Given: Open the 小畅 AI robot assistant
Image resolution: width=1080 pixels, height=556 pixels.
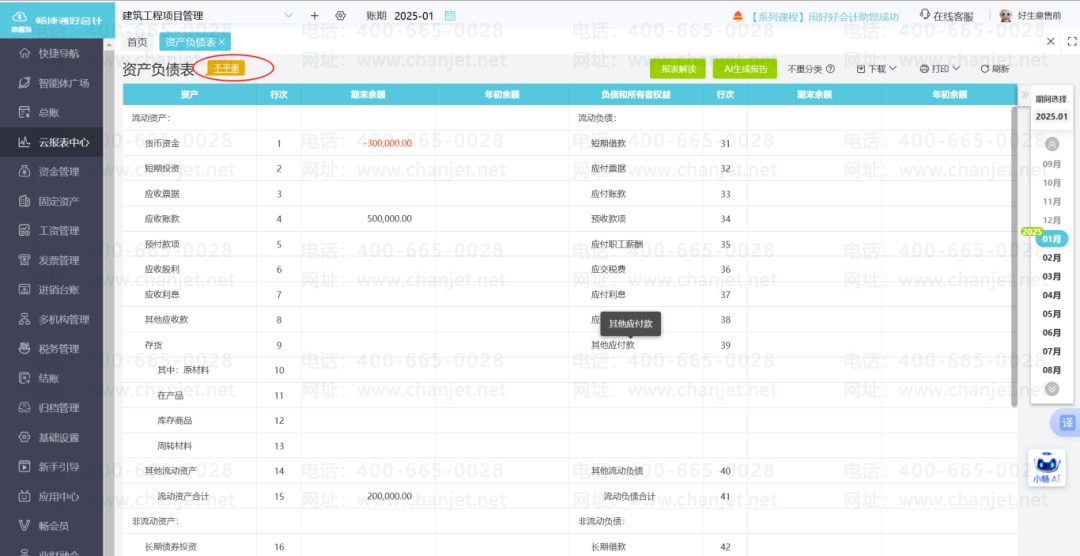Looking at the screenshot, I should [x=1046, y=468].
